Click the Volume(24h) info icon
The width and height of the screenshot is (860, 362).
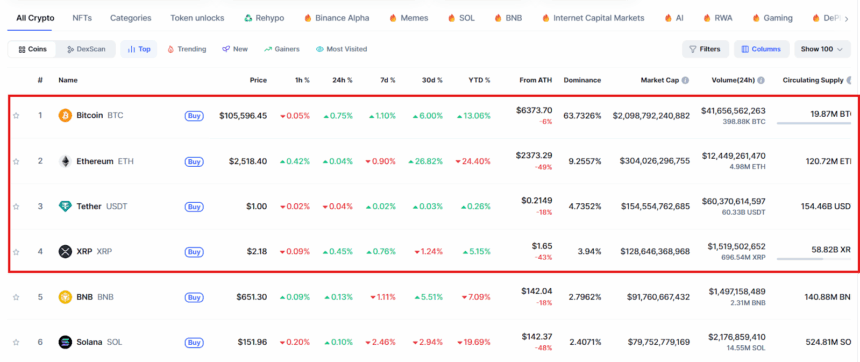[761, 80]
